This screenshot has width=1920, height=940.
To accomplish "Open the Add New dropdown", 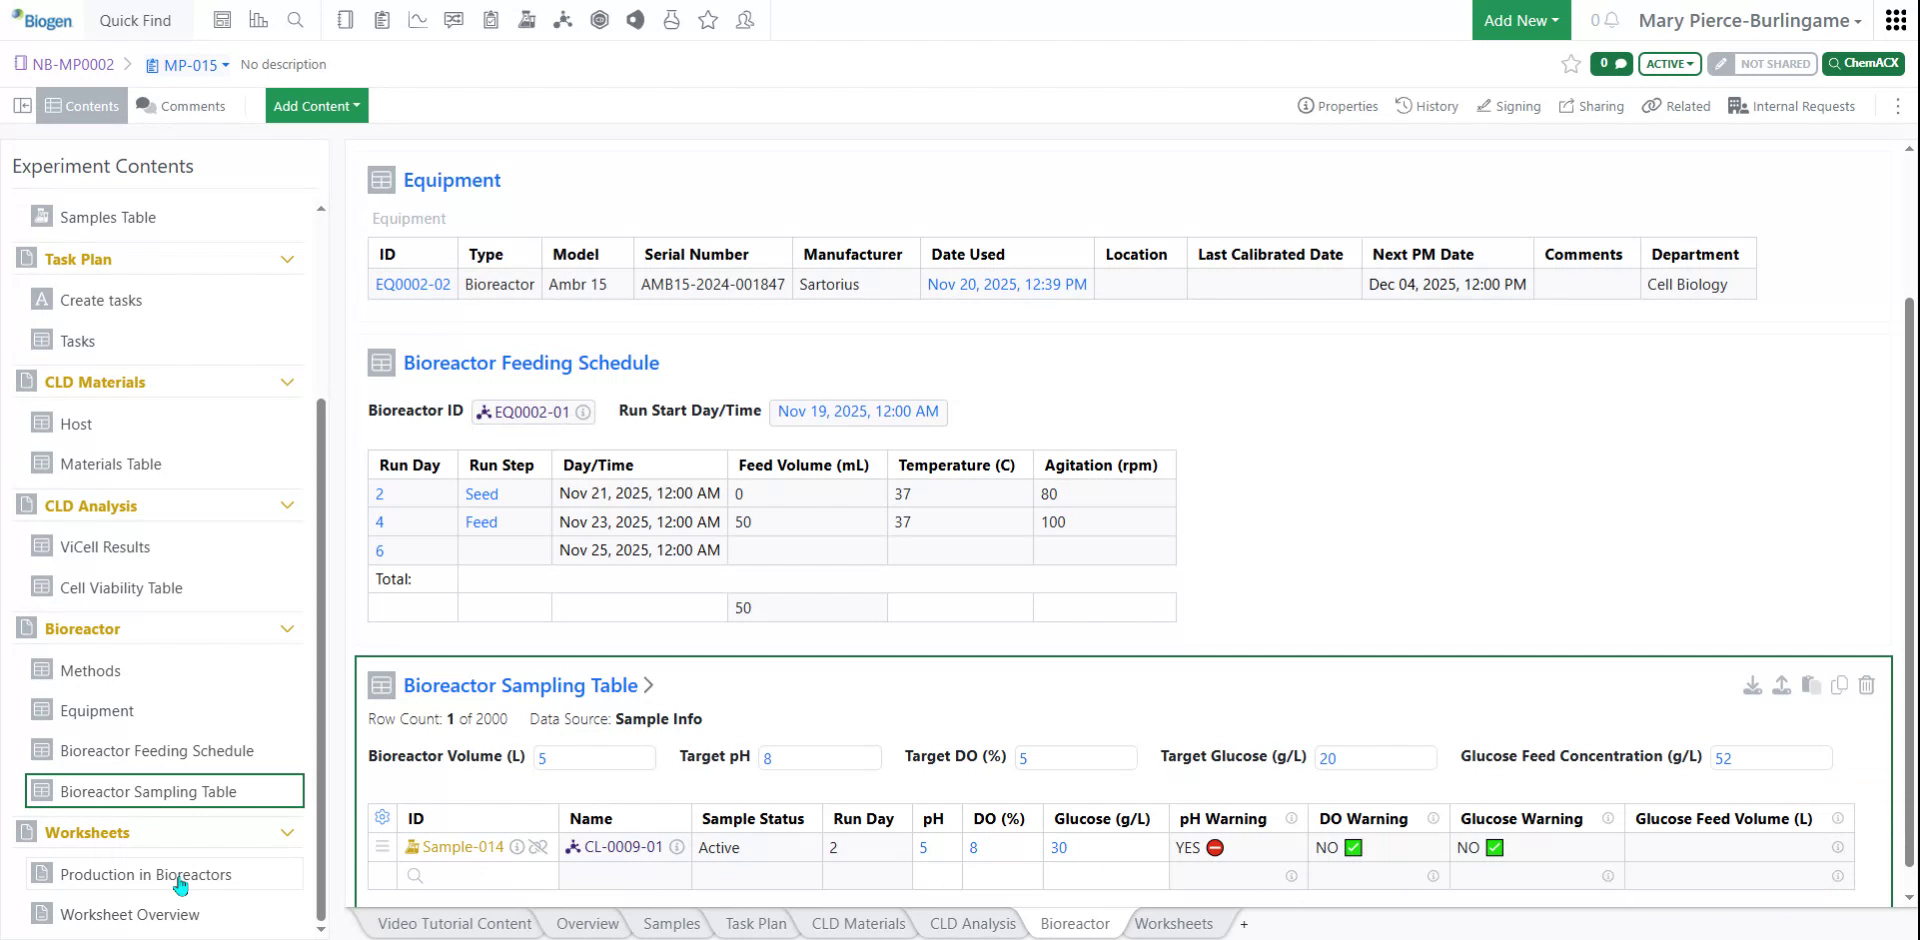I will click(x=1520, y=20).
